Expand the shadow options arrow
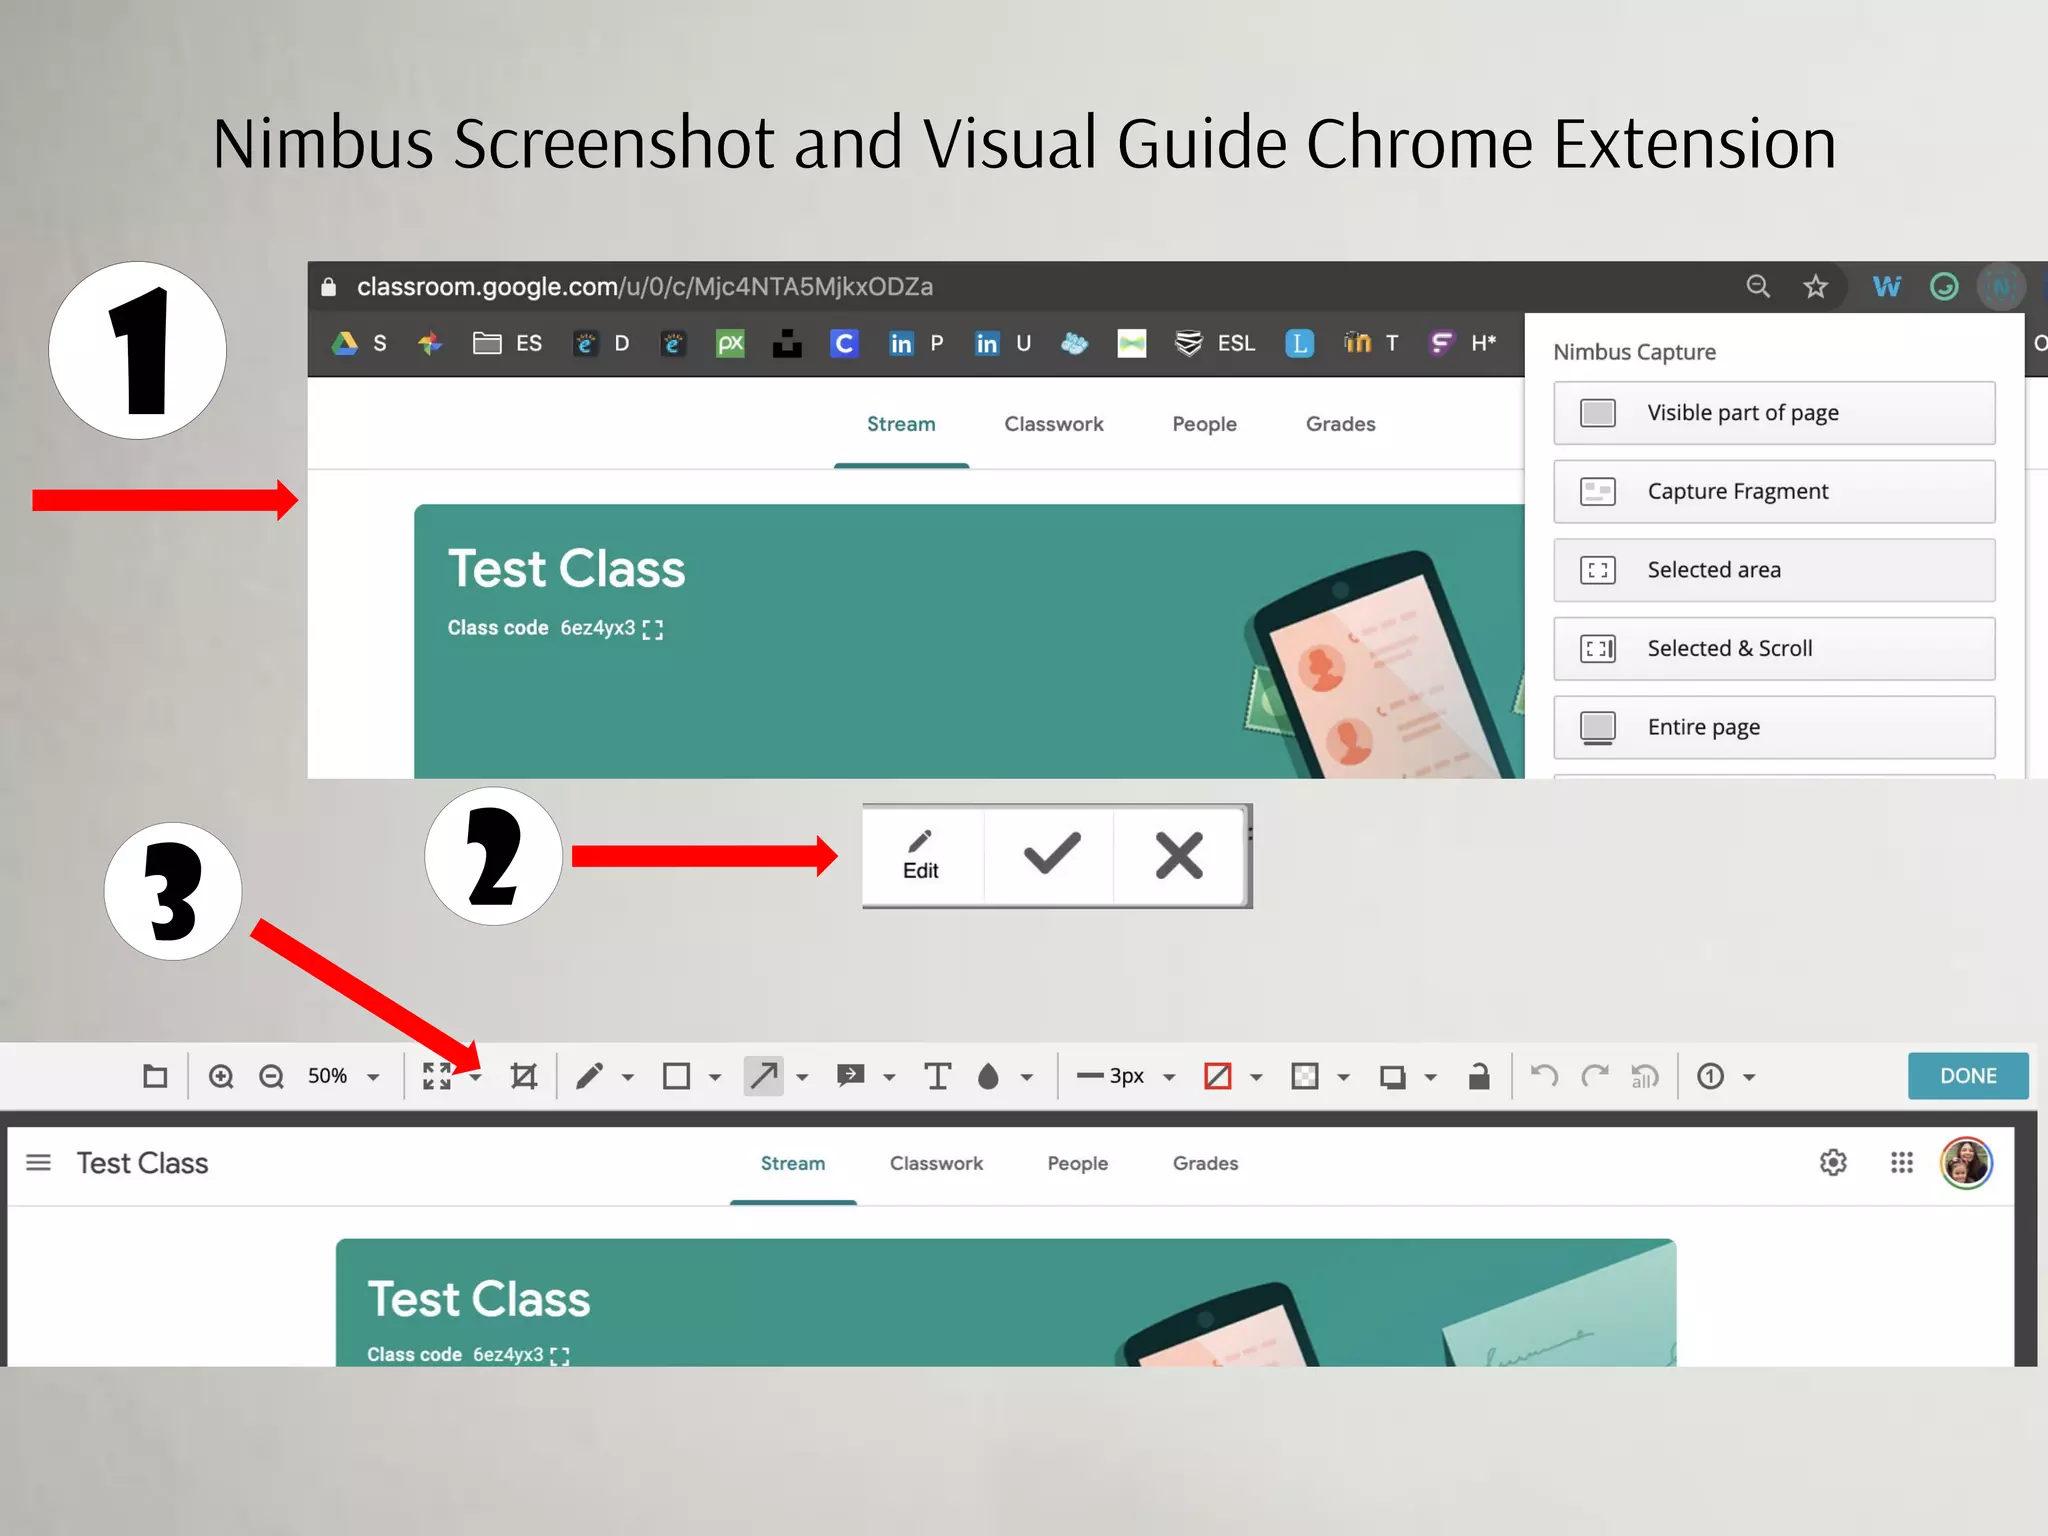 pyautogui.click(x=1431, y=1077)
